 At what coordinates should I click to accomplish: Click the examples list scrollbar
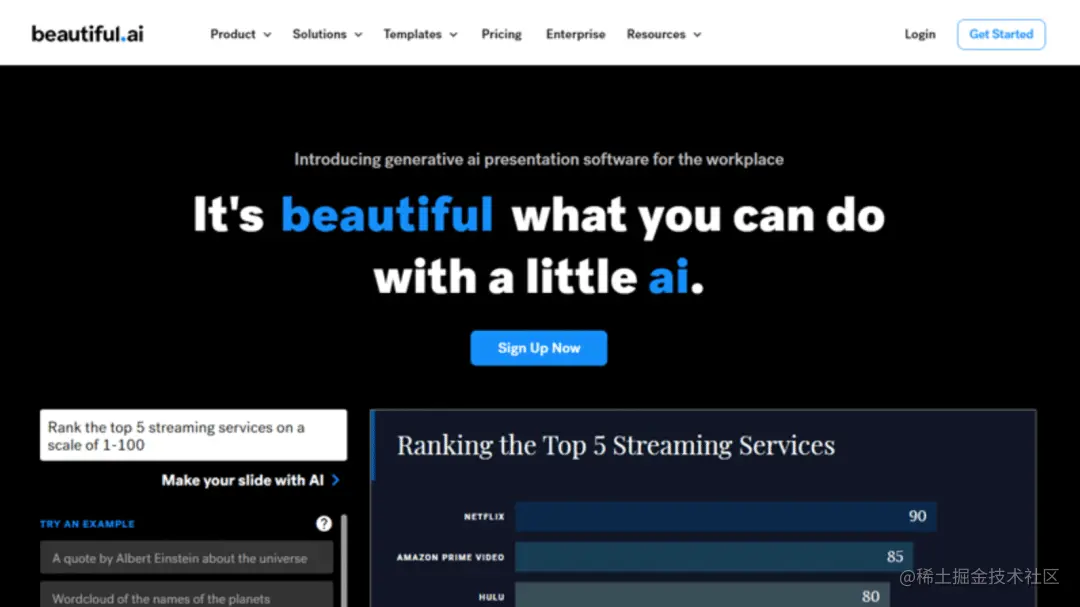(x=344, y=560)
